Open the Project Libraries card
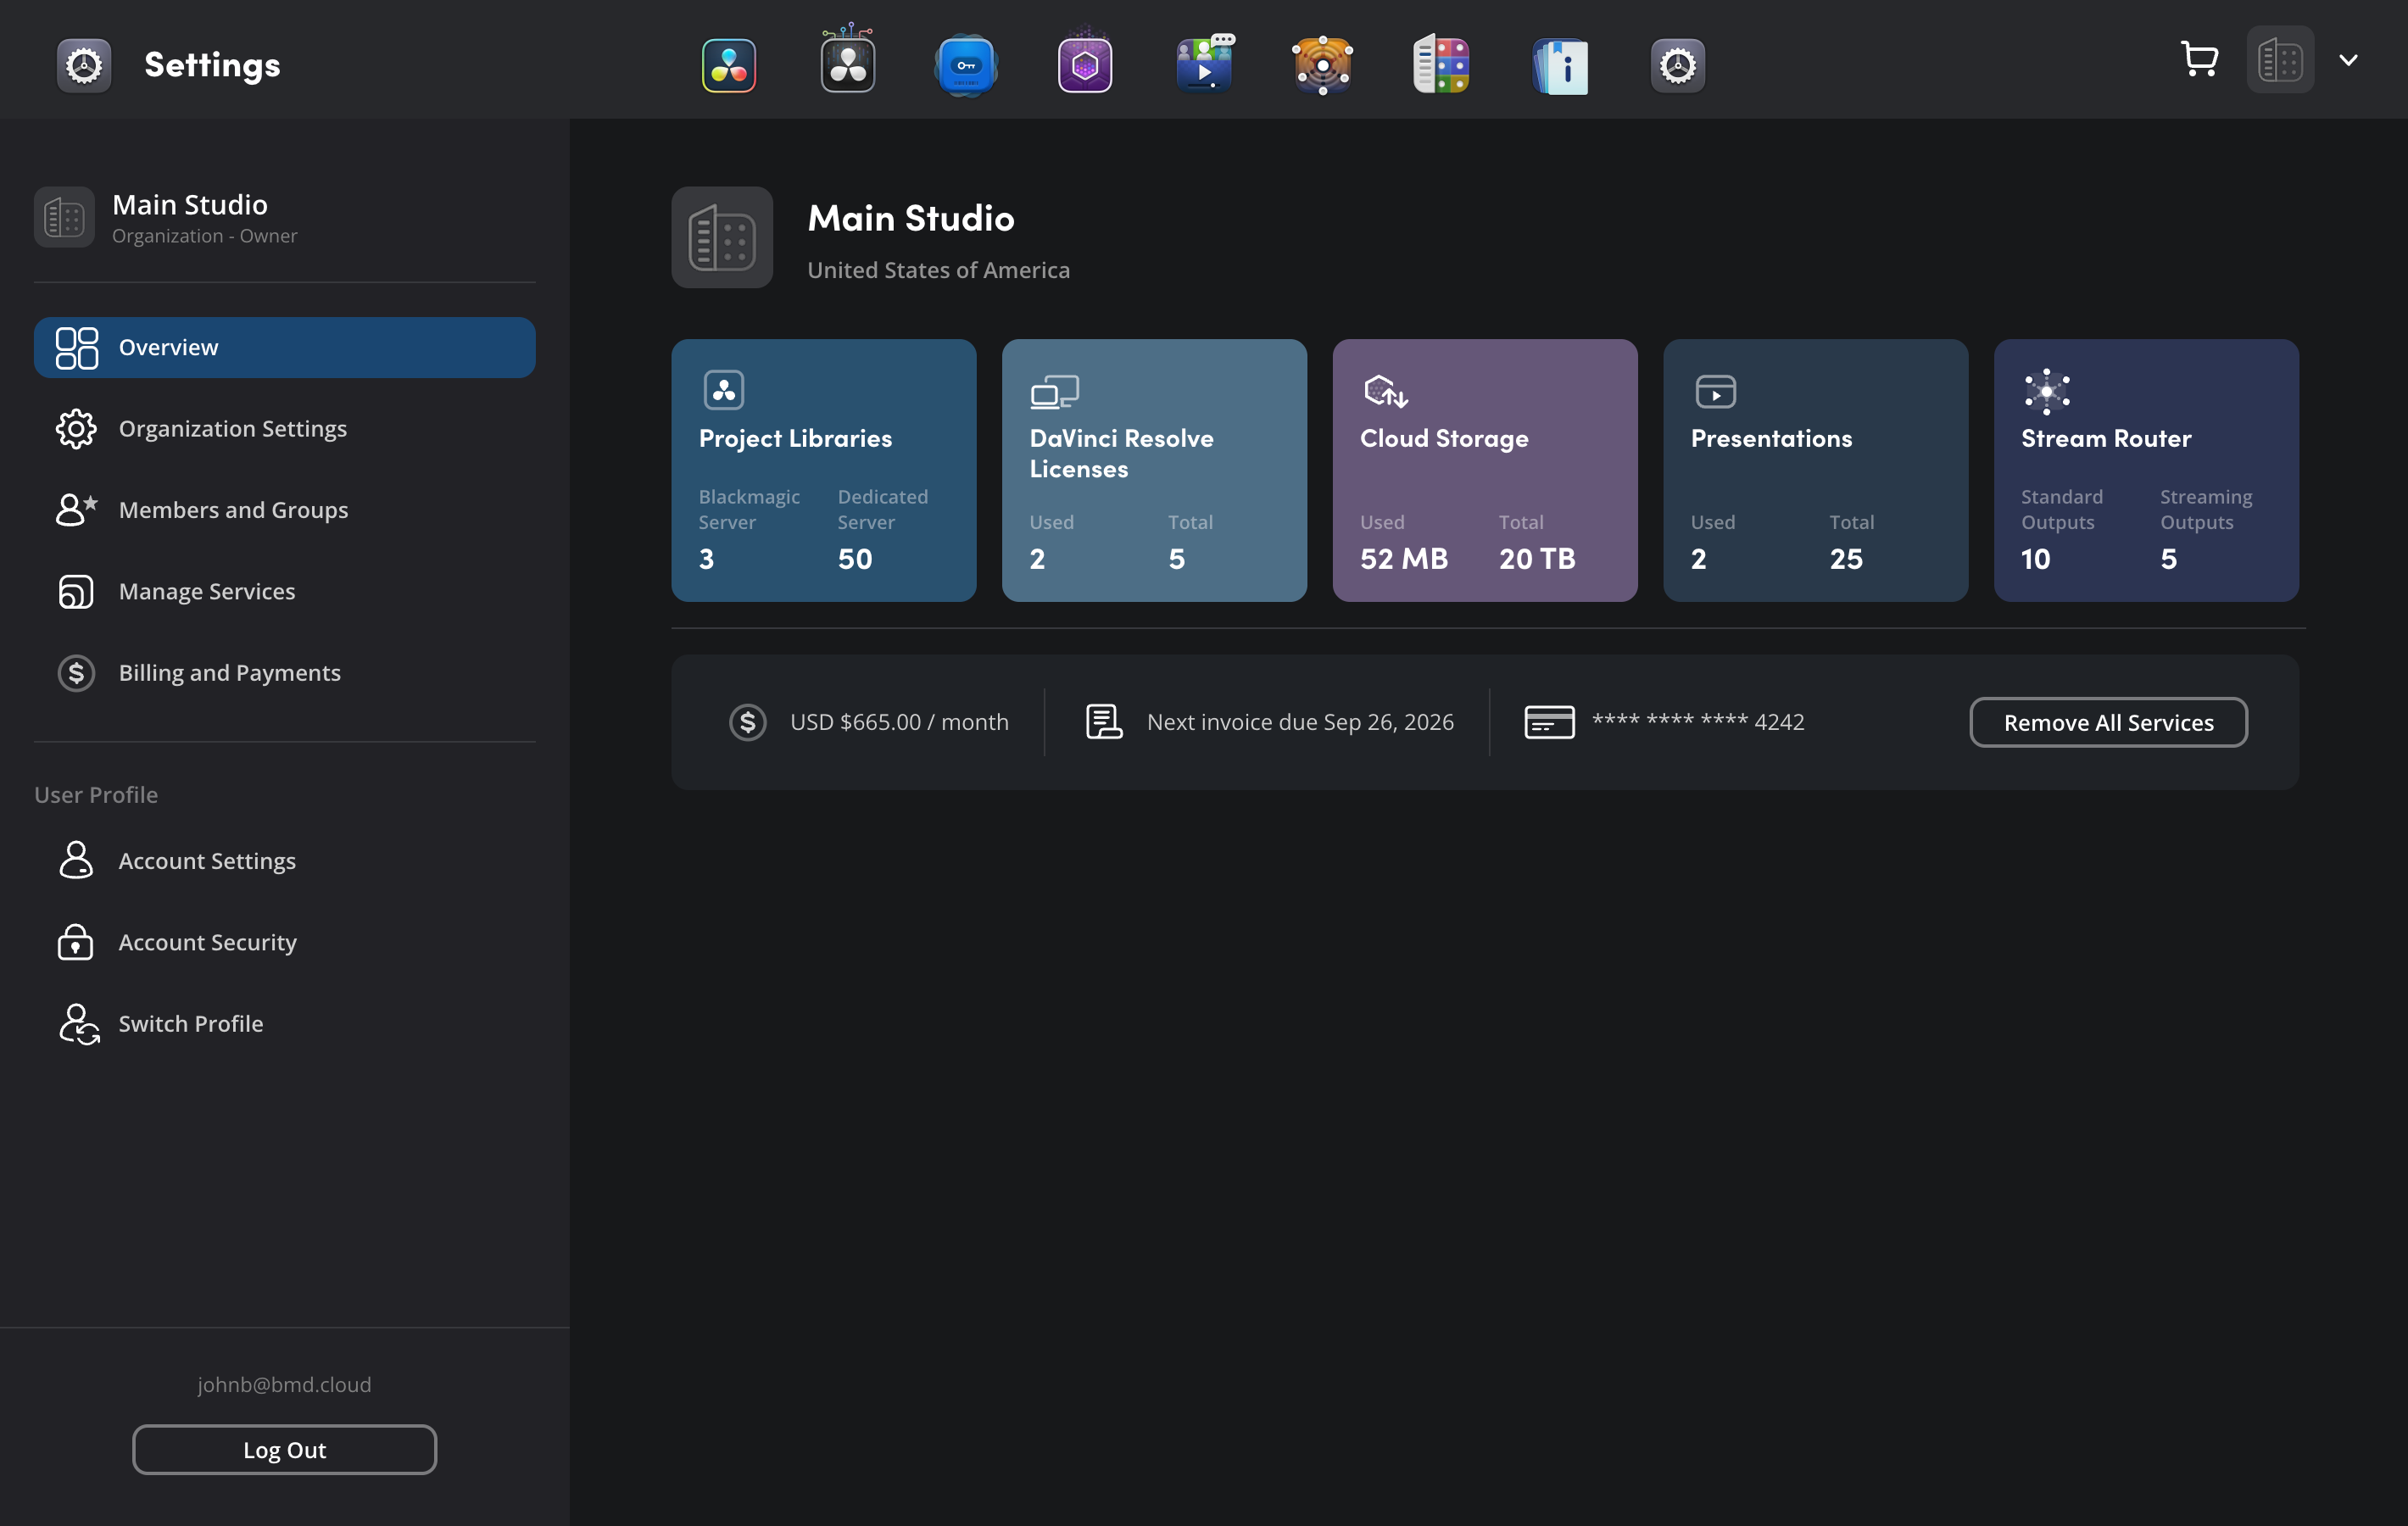The width and height of the screenshot is (2408, 1526). tap(824, 470)
